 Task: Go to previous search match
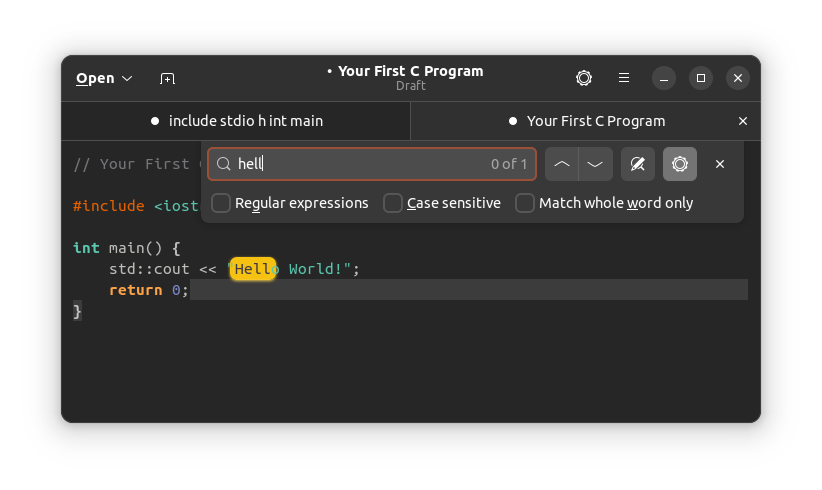pos(561,164)
